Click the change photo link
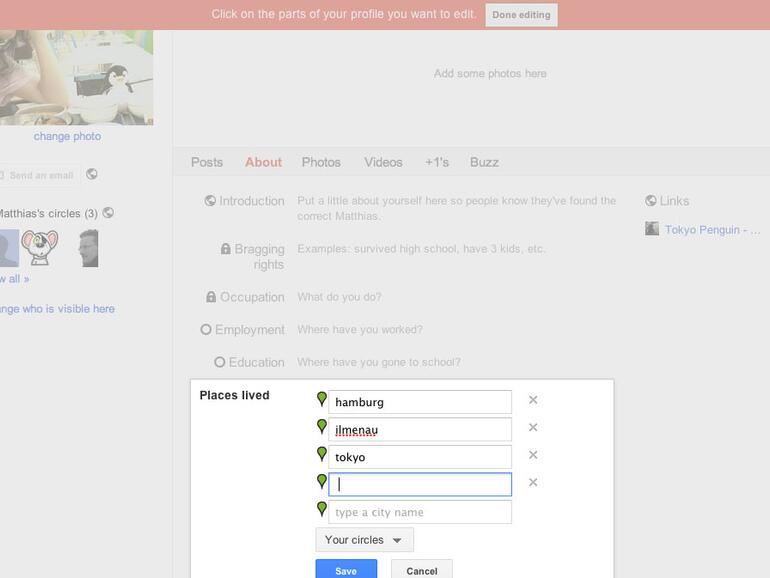770x578 pixels. point(67,136)
